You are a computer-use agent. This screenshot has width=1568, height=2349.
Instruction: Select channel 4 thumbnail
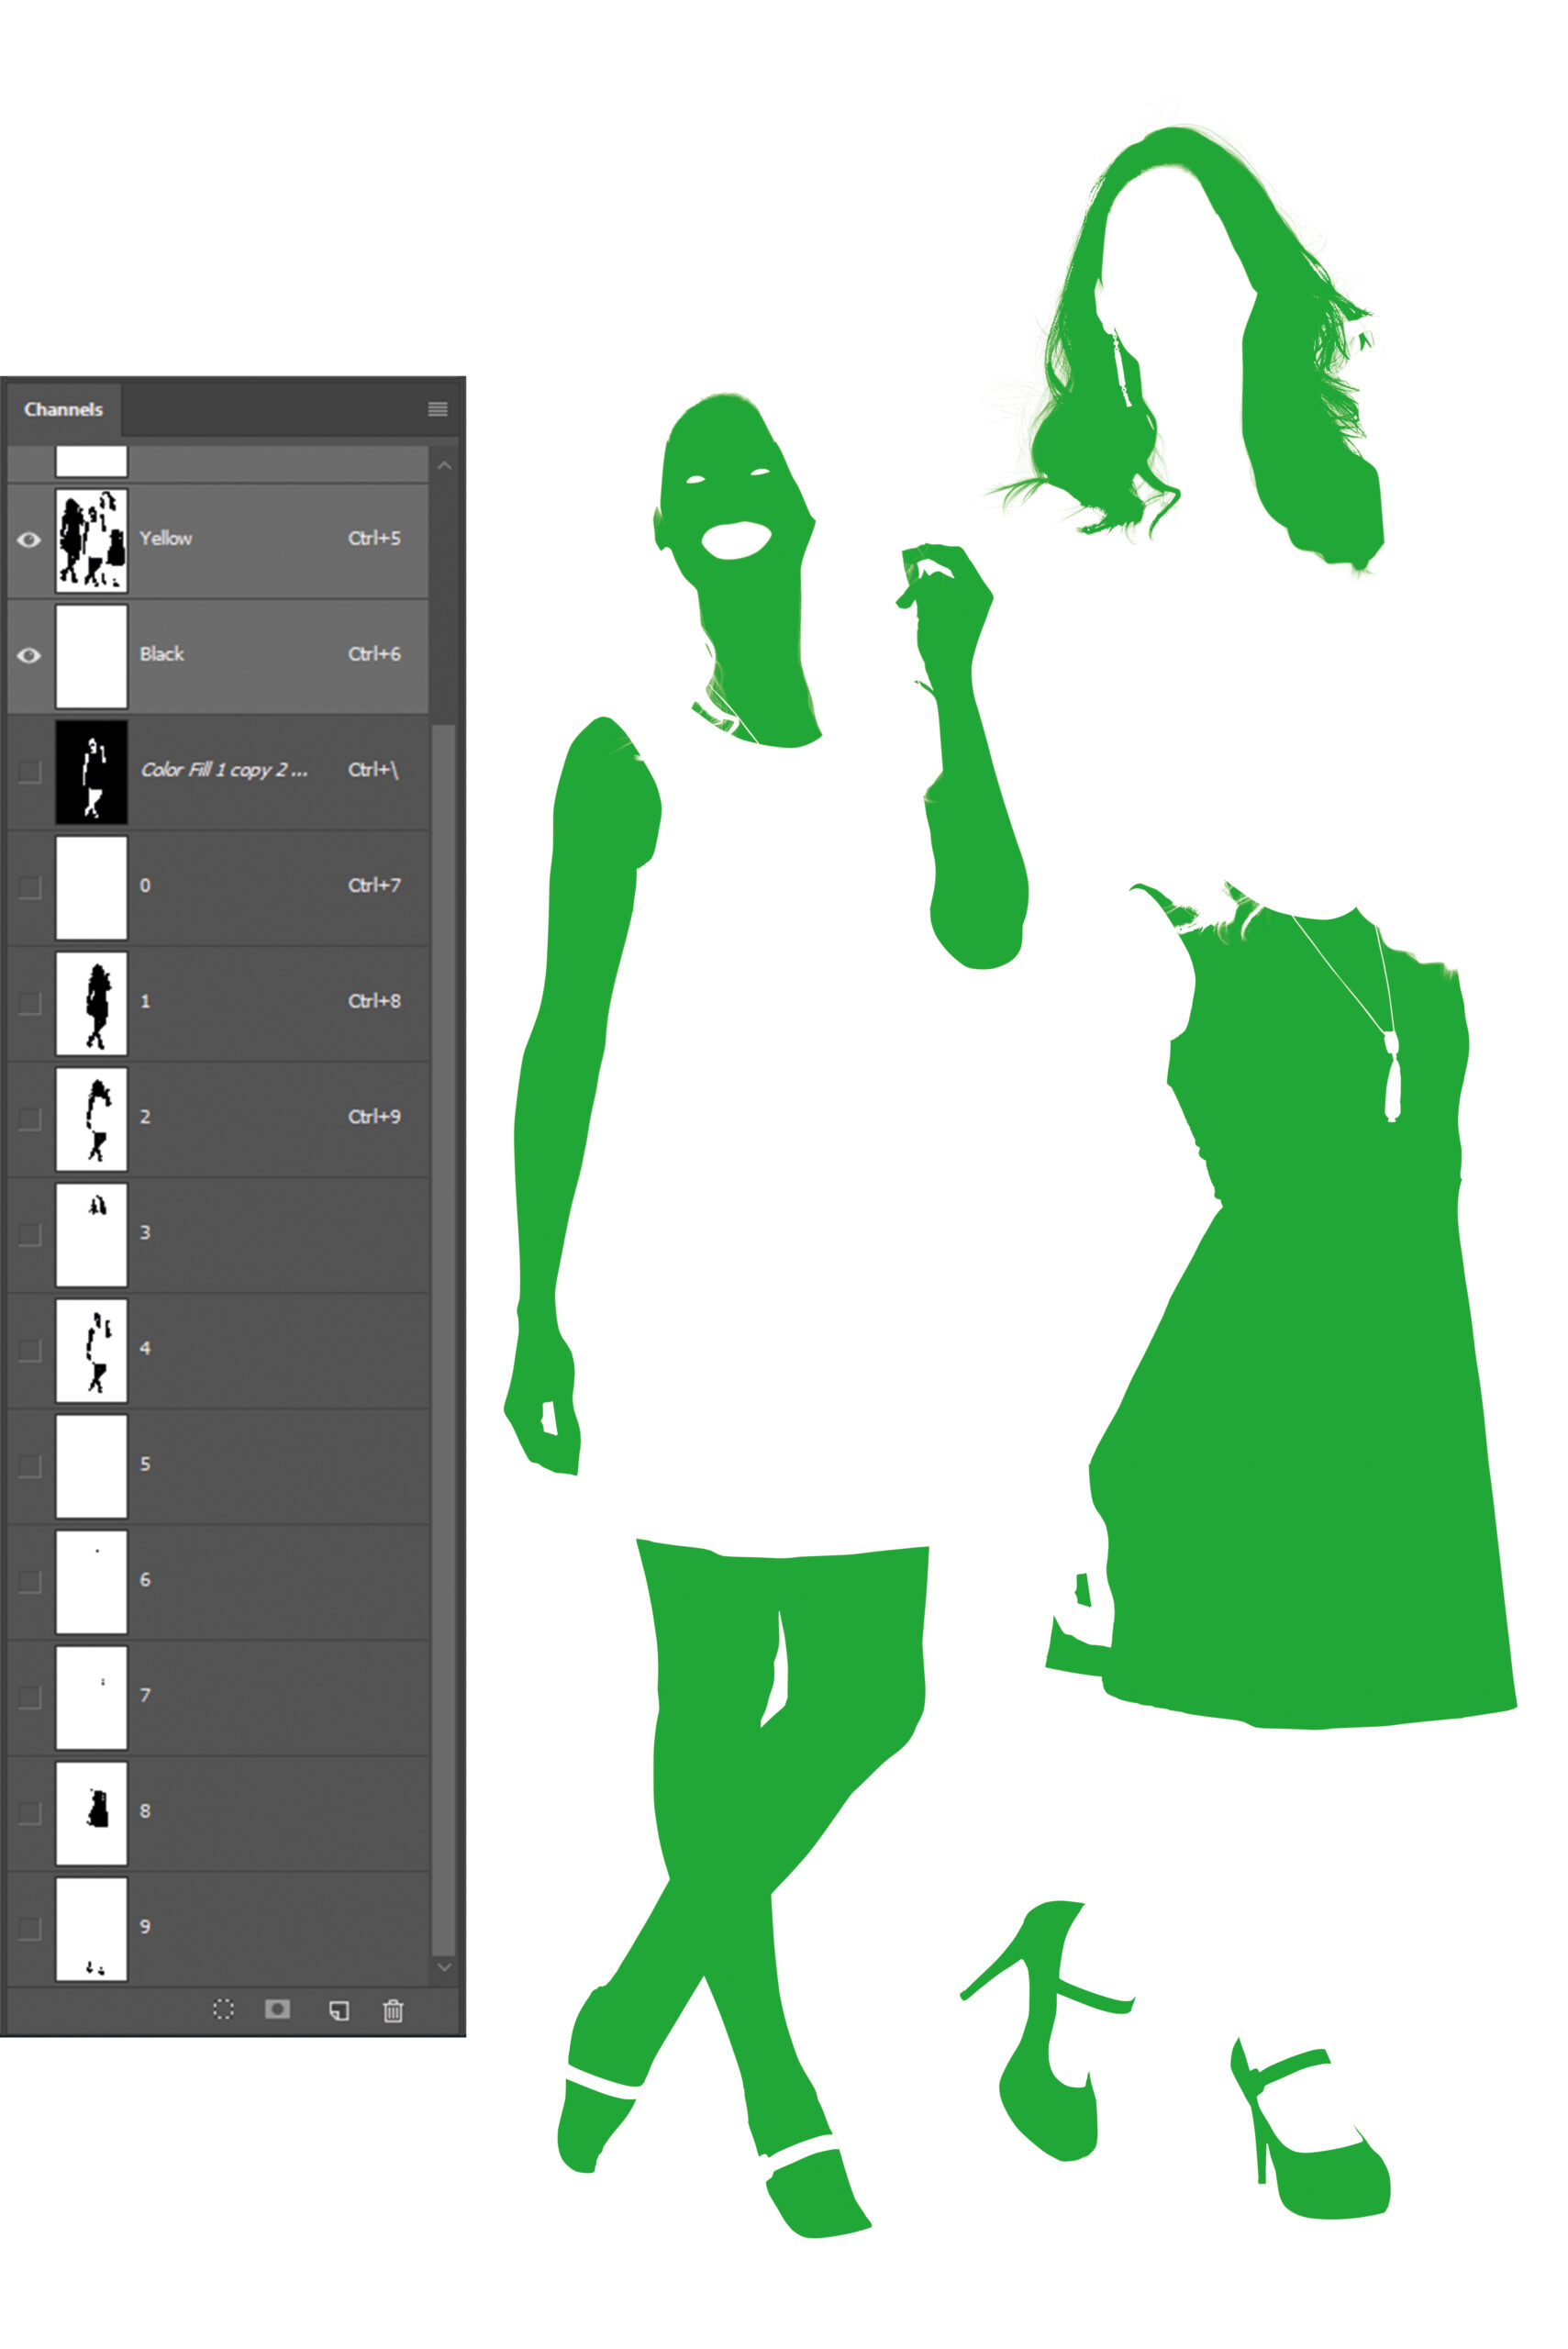[91, 1350]
